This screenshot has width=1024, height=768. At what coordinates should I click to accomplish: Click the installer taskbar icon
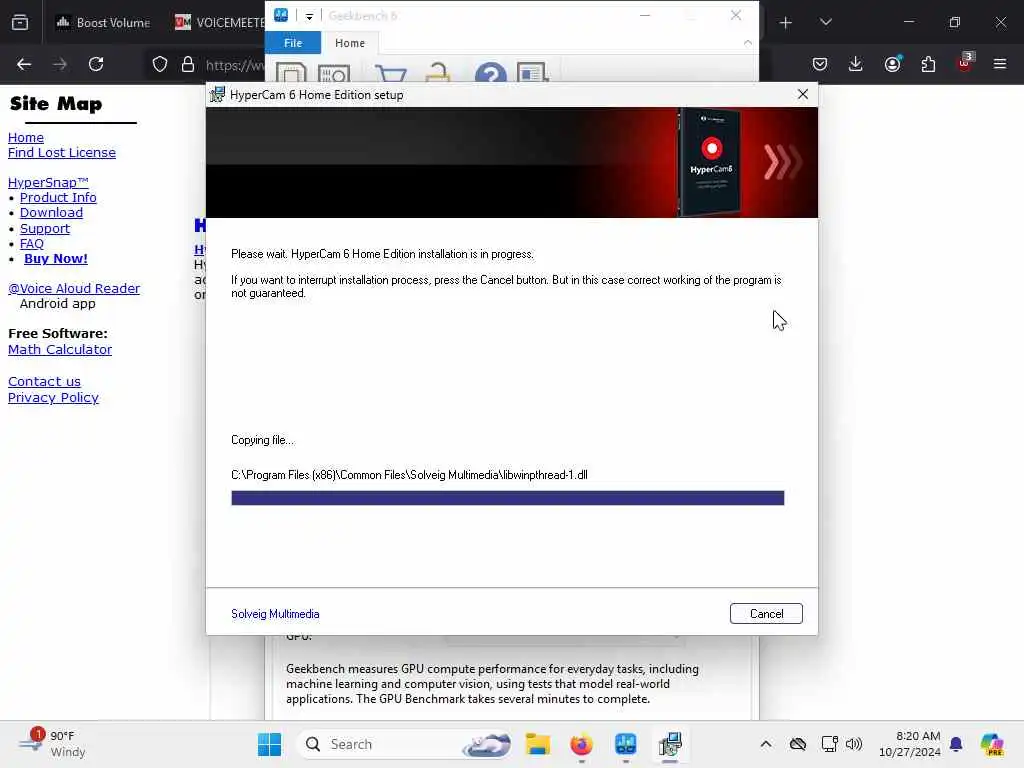click(670, 744)
